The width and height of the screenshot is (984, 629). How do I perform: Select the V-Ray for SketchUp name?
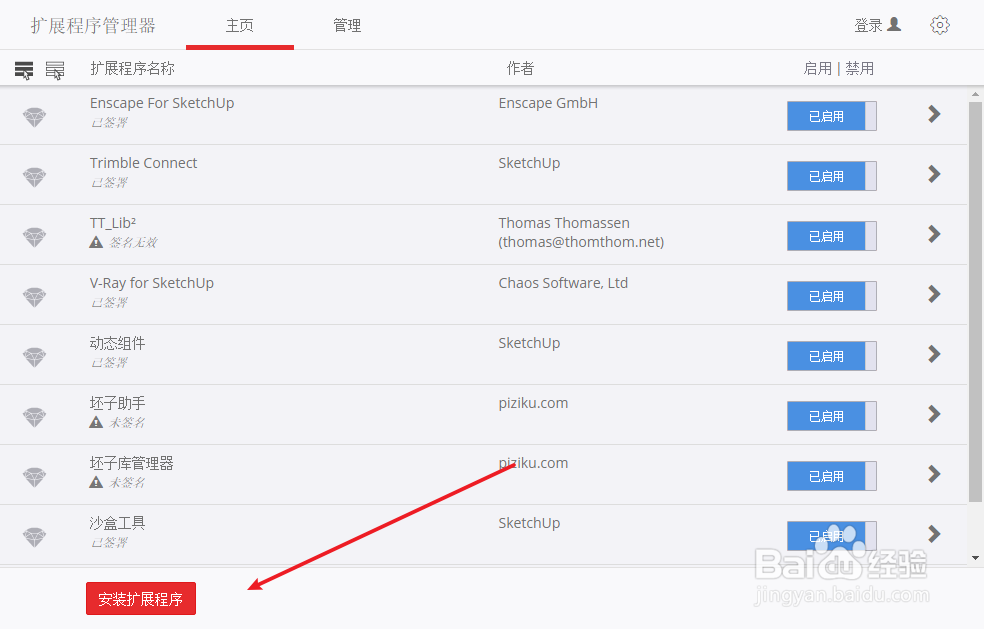pos(152,283)
